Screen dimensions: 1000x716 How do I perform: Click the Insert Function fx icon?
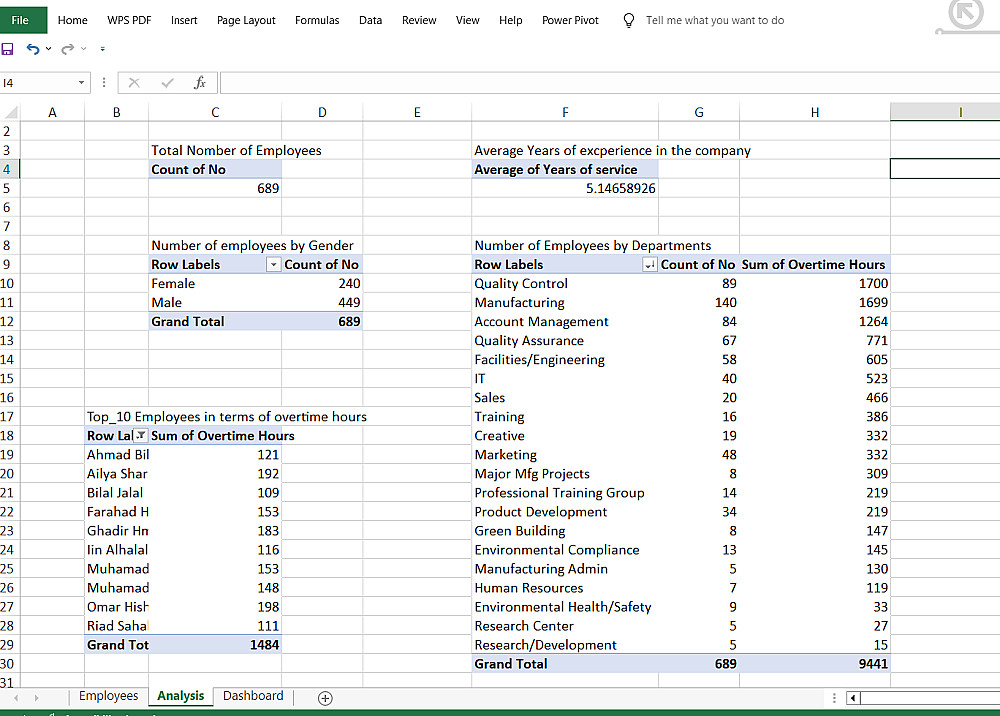coord(199,82)
